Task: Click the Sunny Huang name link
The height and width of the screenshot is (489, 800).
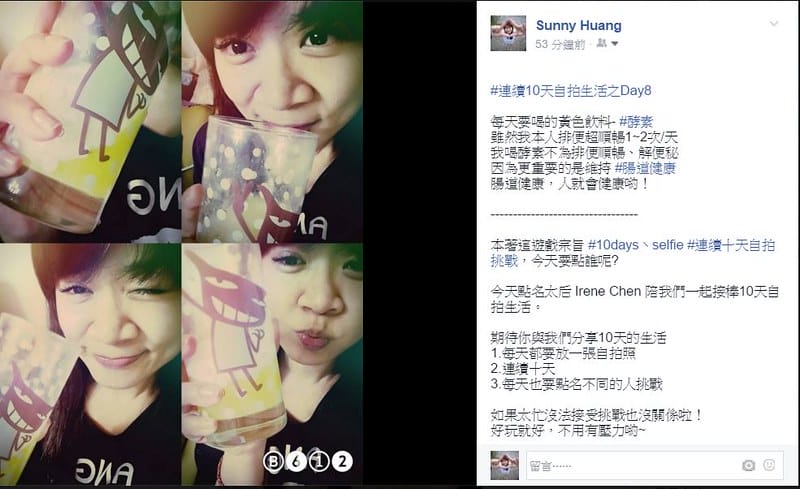Action: click(x=578, y=26)
